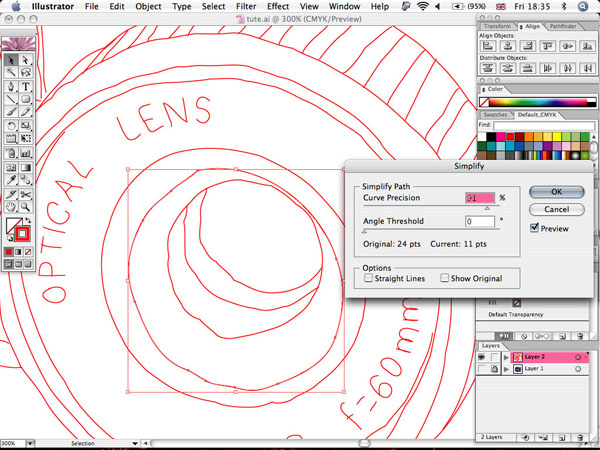
Task: Open Spotlight search in the menu bar
Action: click(x=582, y=6)
